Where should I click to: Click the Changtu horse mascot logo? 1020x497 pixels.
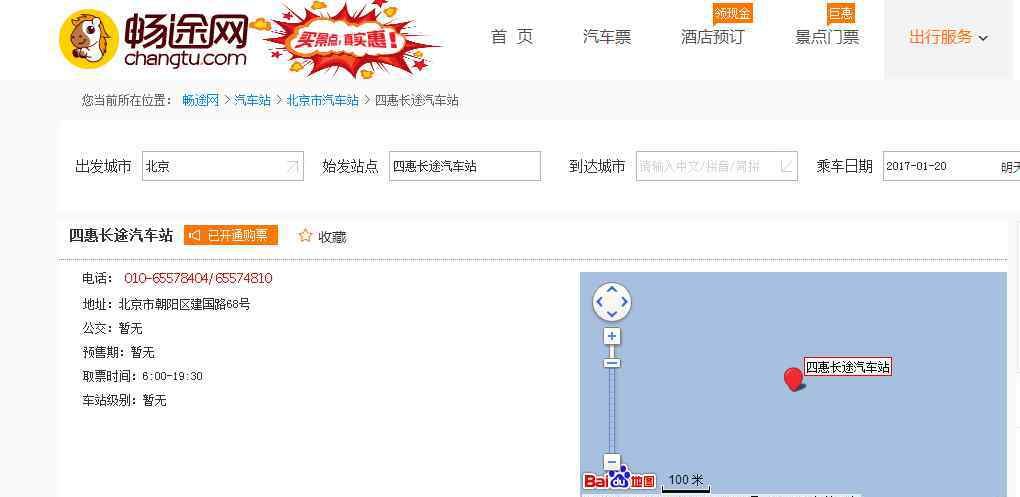point(89,40)
